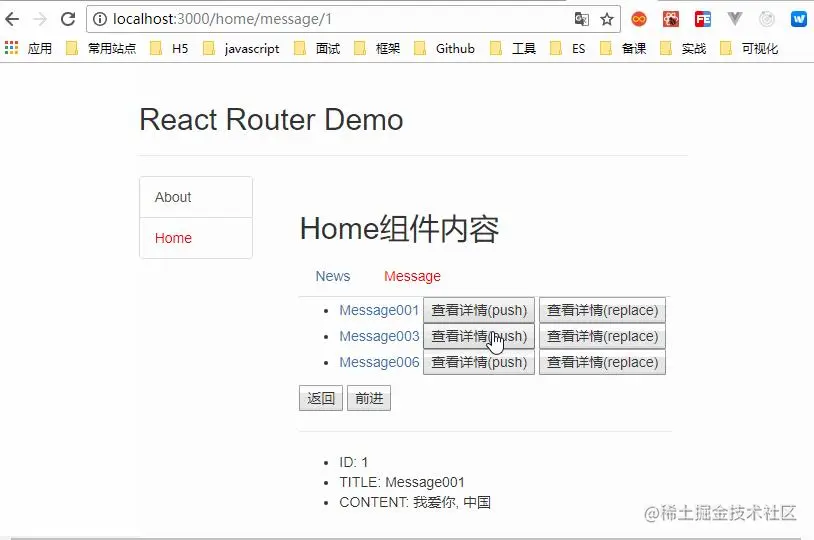
Task: Switch to the Message tab
Action: click(412, 276)
